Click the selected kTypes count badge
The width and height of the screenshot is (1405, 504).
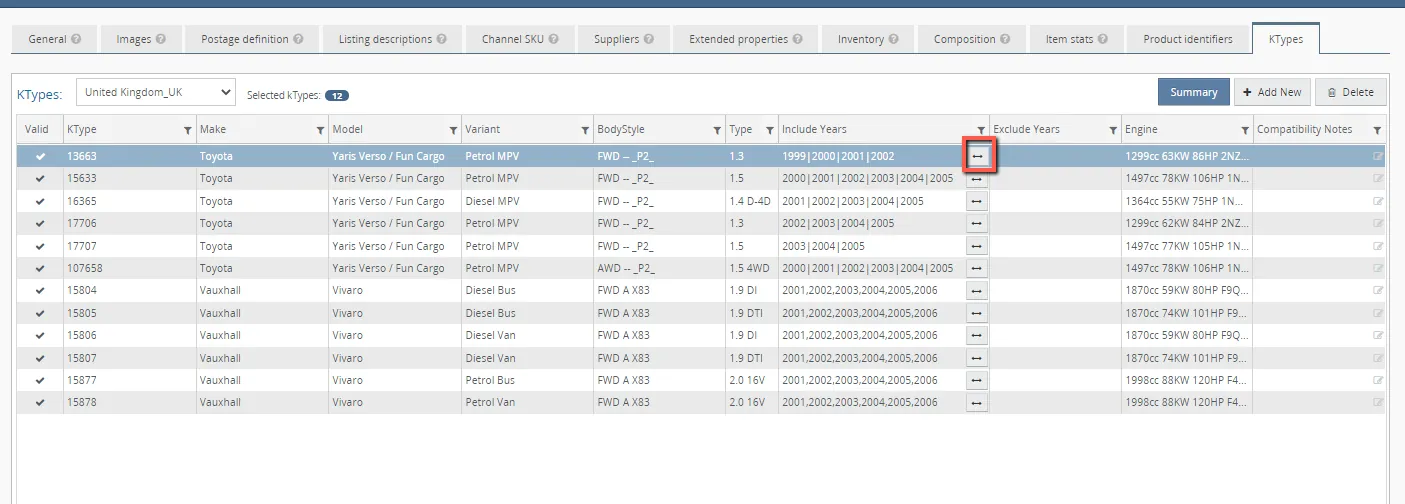pos(337,96)
